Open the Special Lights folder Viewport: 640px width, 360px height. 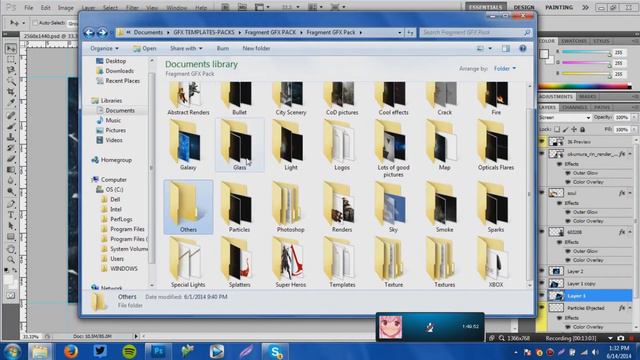pos(188,262)
